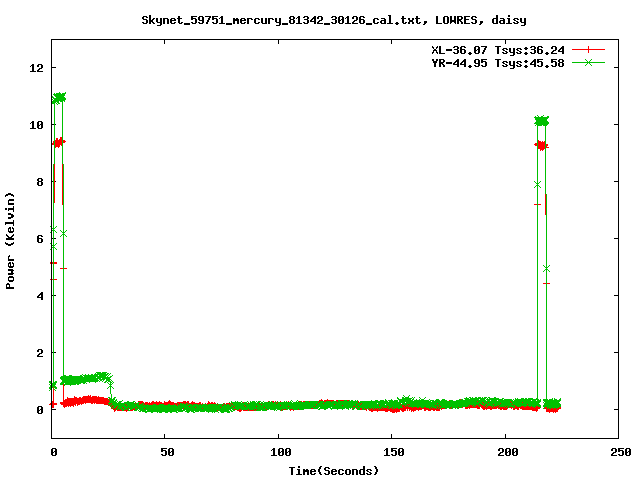The width and height of the screenshot is (640, 480).
Task: Click the green YR cal peak near 11 Kelvin
Action: pos(59,98)
